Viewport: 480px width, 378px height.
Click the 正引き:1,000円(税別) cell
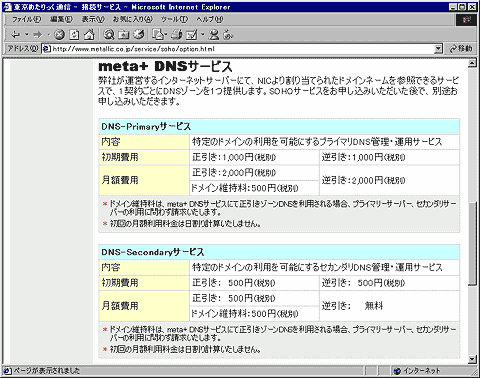[254, 157]
